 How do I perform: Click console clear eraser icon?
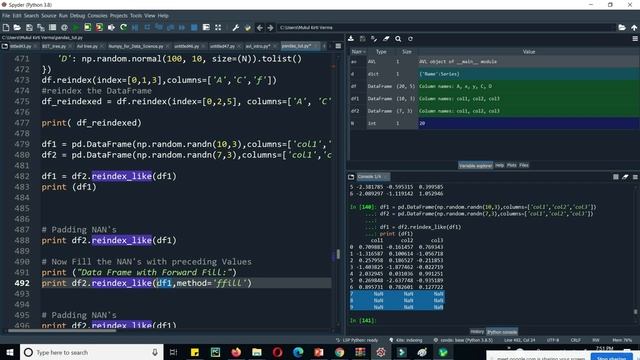point(625,177)
